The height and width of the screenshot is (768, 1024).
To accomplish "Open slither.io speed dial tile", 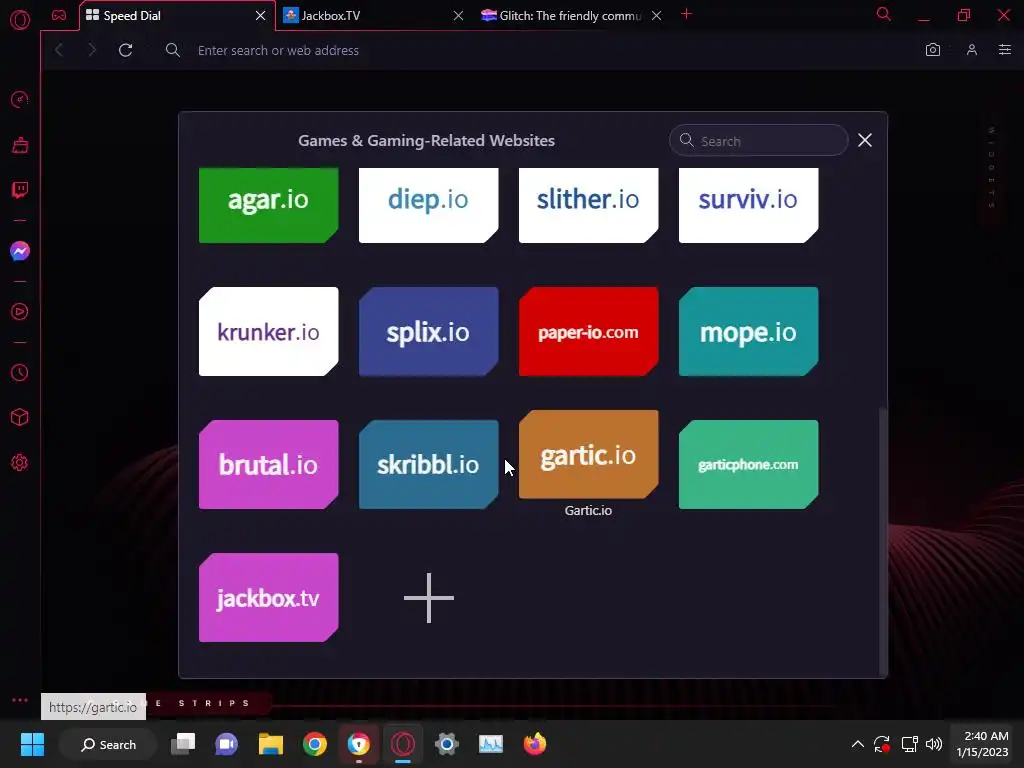I will (x=588, y=205).
